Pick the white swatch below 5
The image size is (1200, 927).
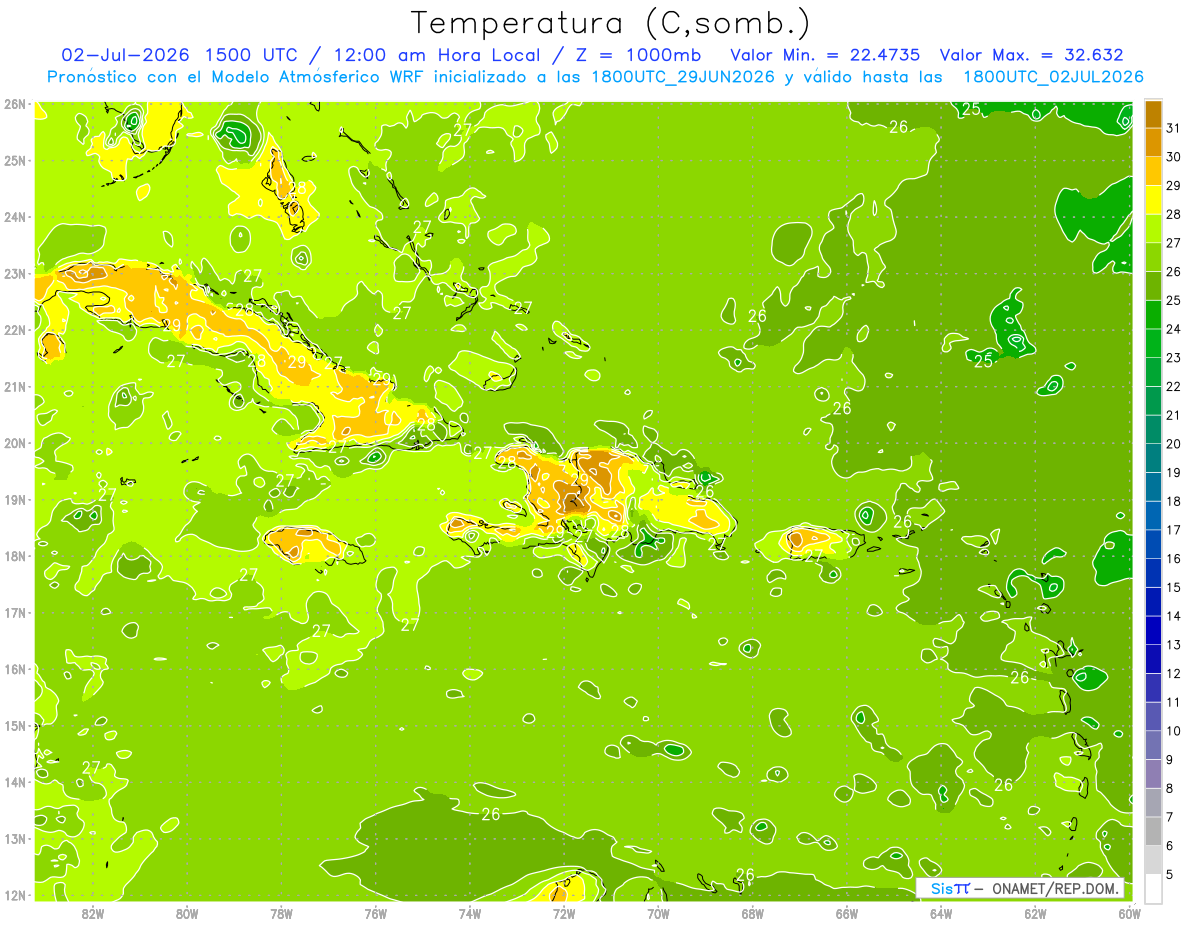pos(1153,888)
